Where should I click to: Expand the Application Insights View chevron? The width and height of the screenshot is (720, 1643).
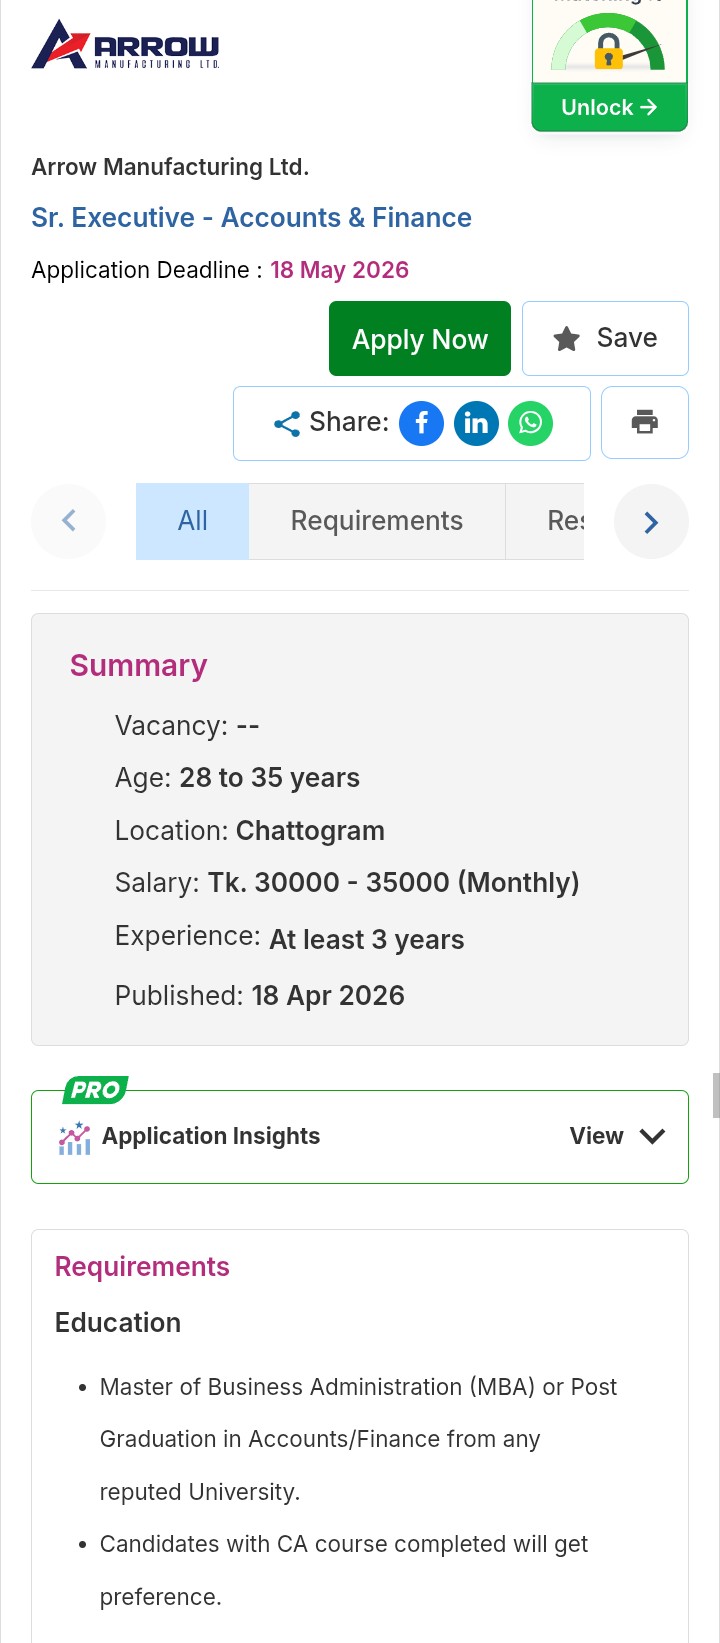point(652,1136)
